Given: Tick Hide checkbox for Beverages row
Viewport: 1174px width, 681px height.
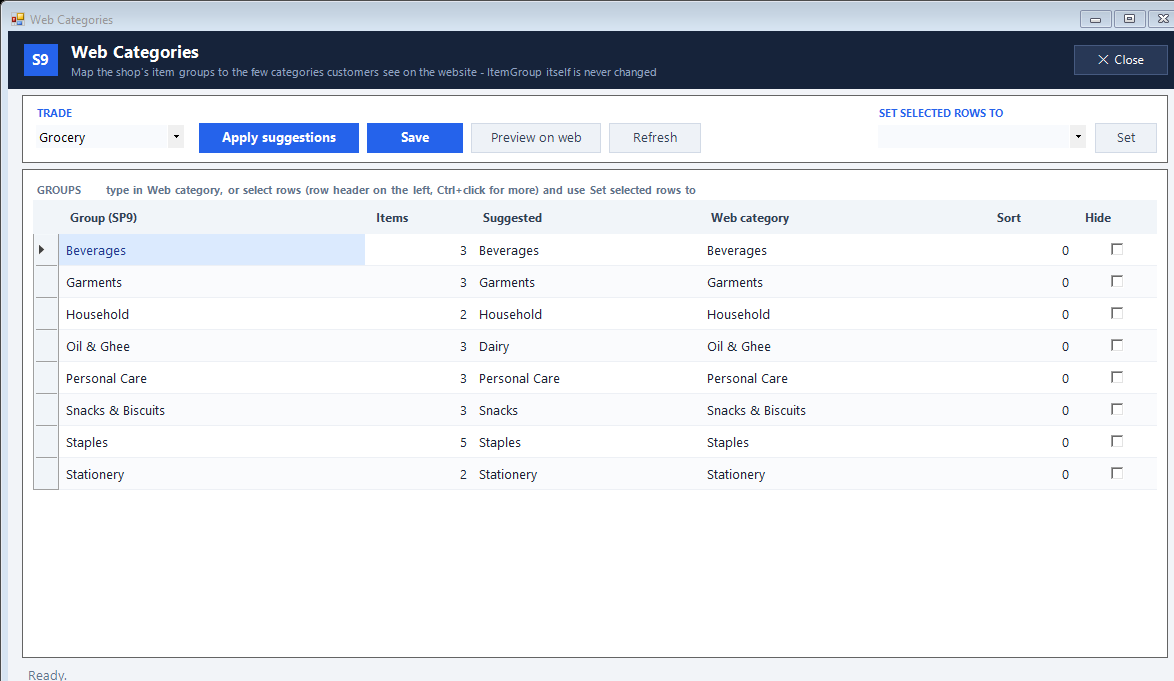Looking at the screenshot, I should click(1117, 249).
